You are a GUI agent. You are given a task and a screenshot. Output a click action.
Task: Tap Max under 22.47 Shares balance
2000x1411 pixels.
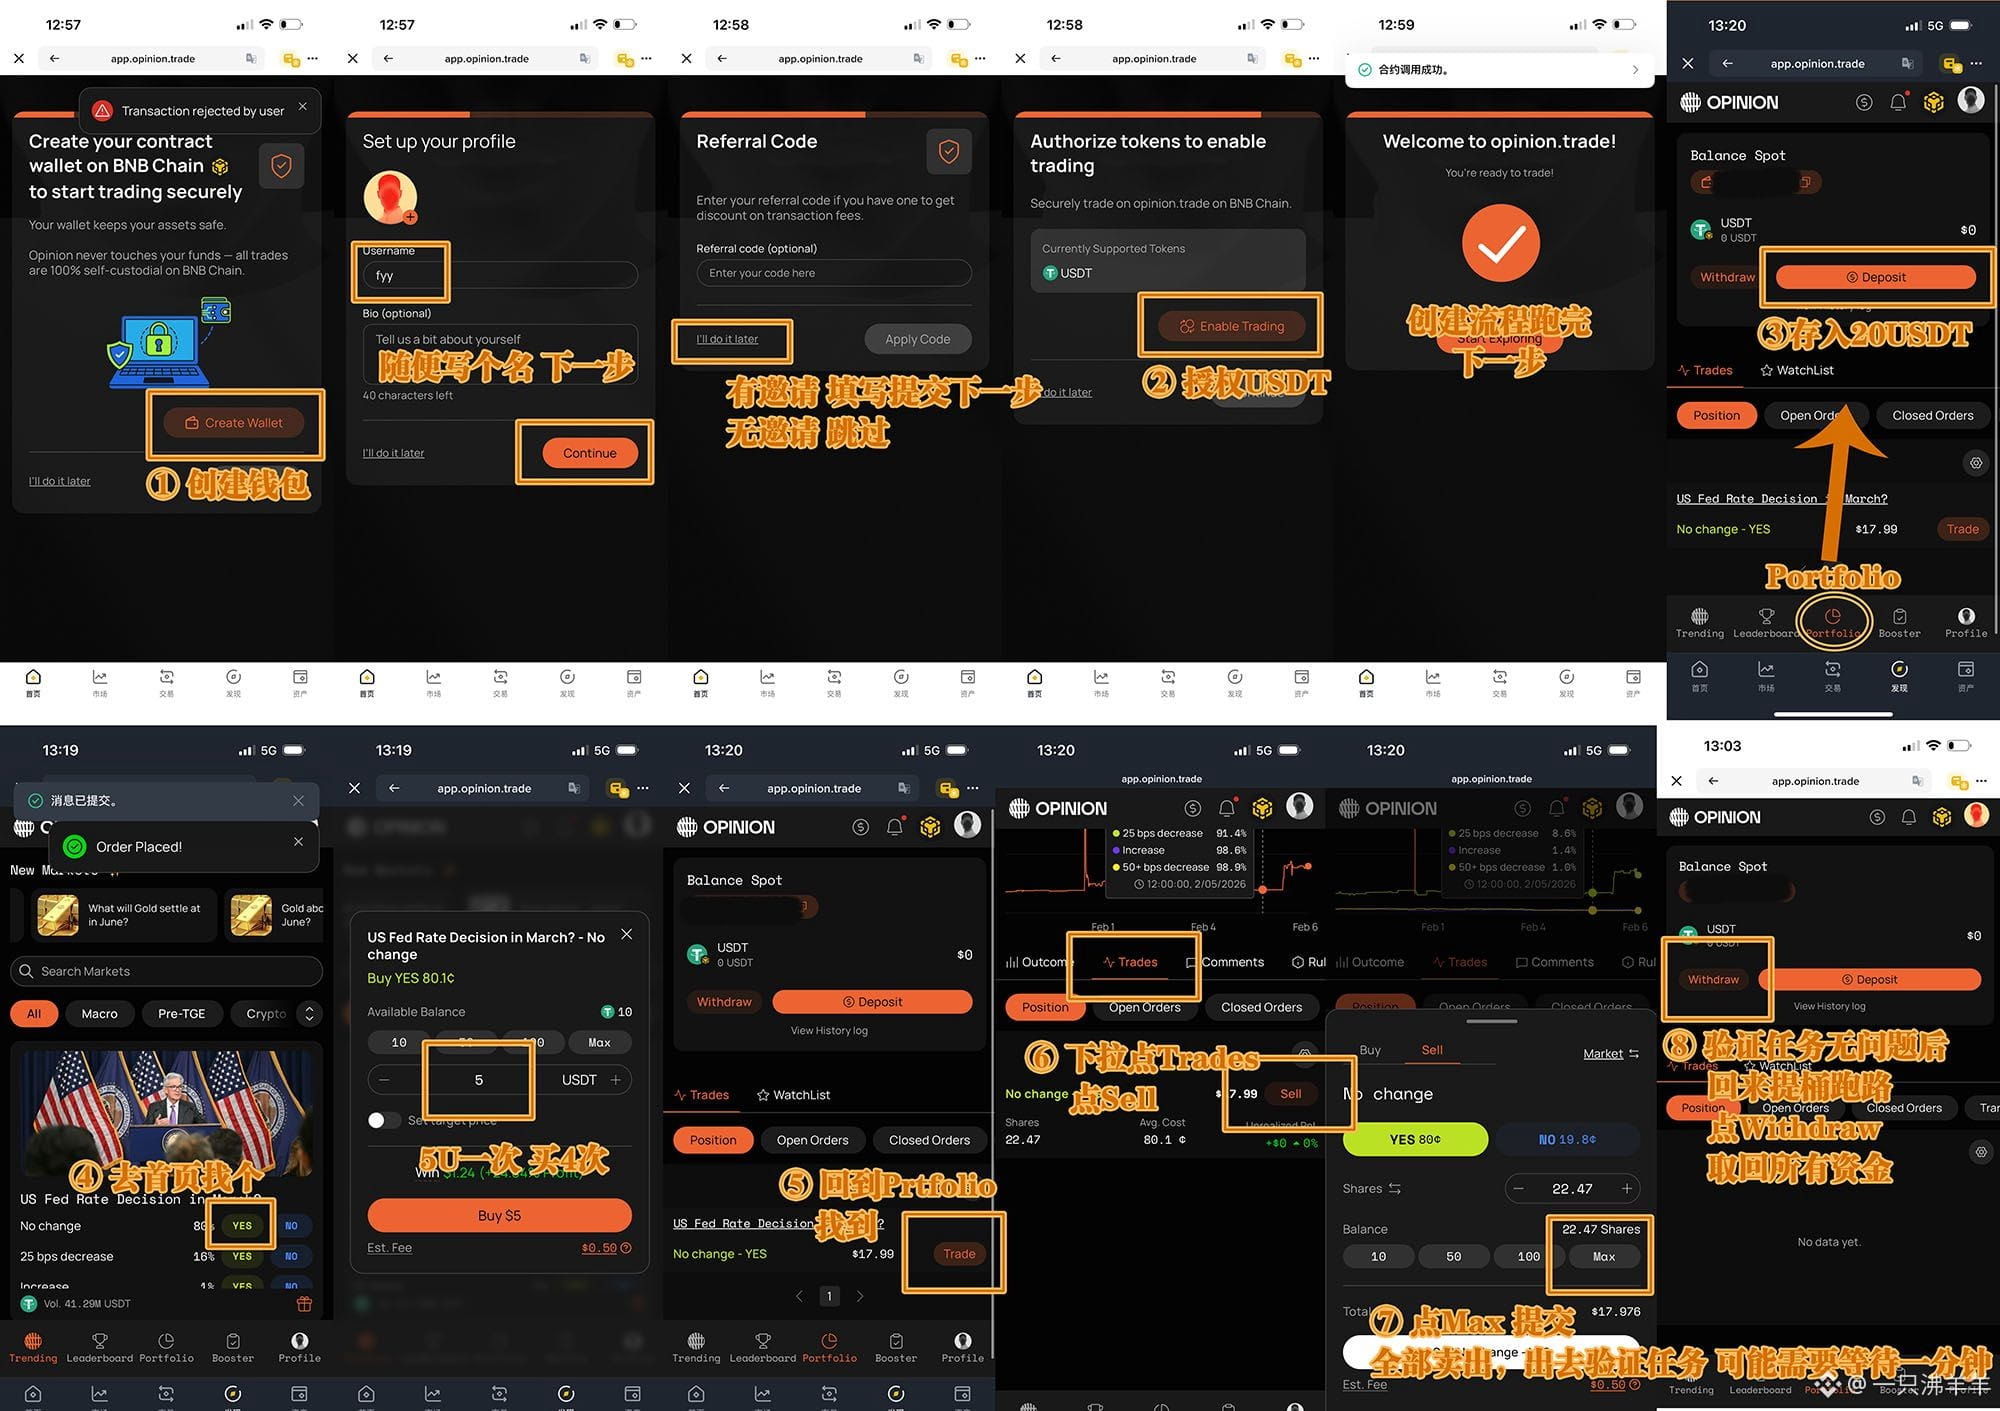pyautogui.click(x=1604, y=1256)
